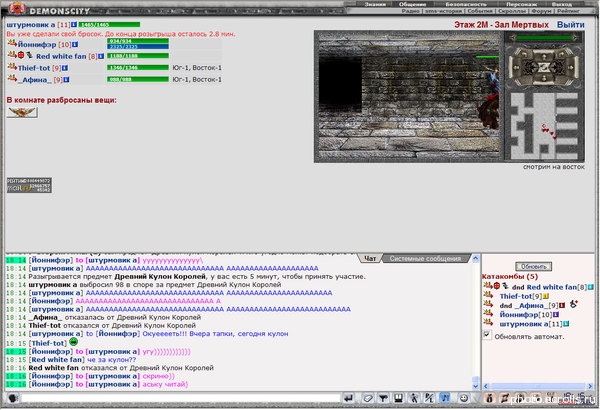Click the money bag icon in bottom toolbar
Image resolution: width=600 pixels, height=410 pixels.
coord(489,399)
